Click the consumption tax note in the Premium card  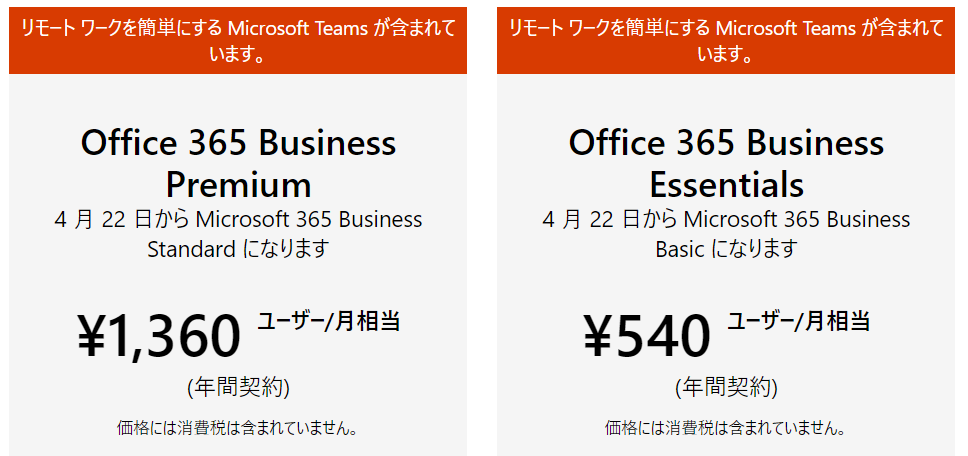click(x=238, y=429)
